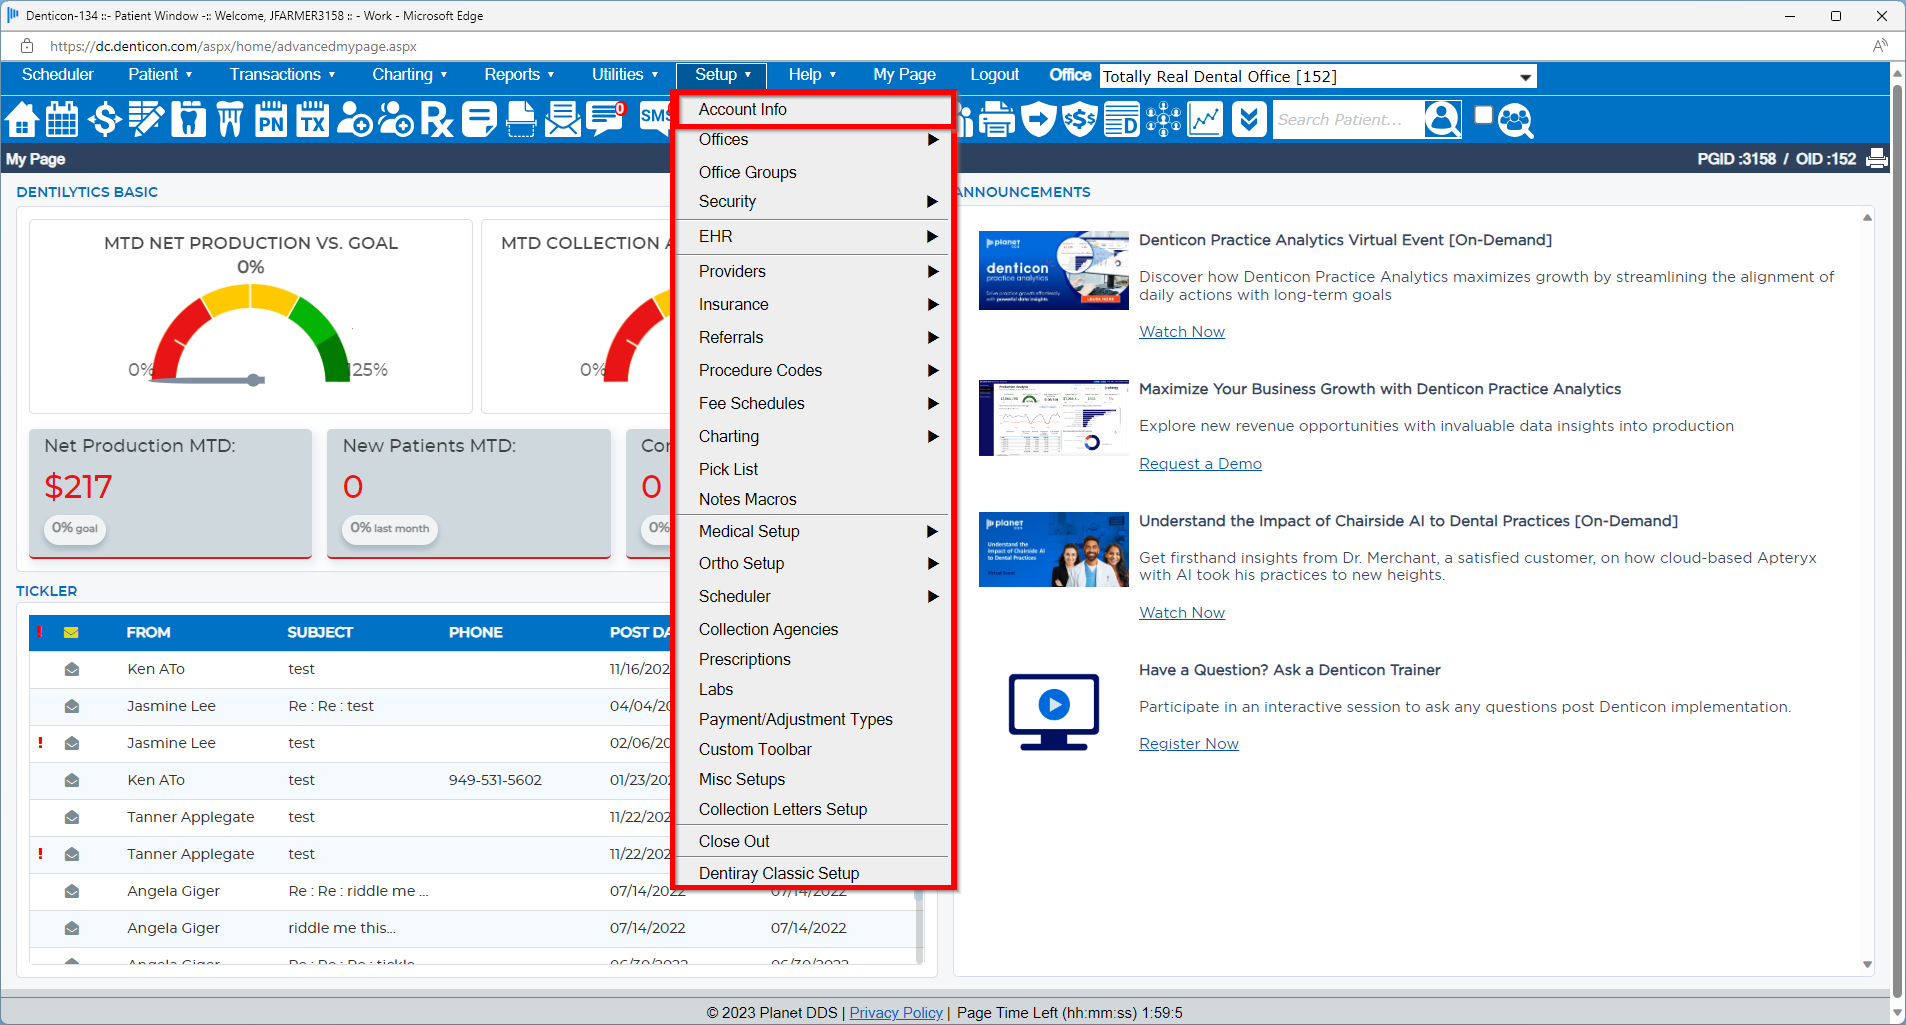The height and width of the screenshot is (1025, 1906).
Task: Click the document scan toolbar icon
Action: [521, 119]
